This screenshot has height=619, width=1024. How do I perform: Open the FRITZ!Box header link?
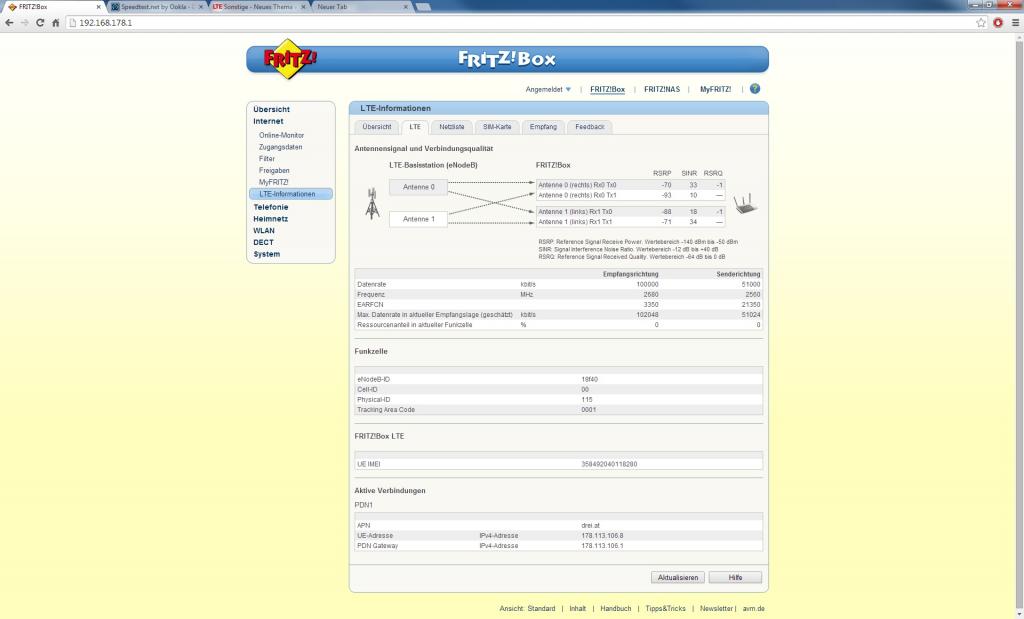click(x=607, y=89)
